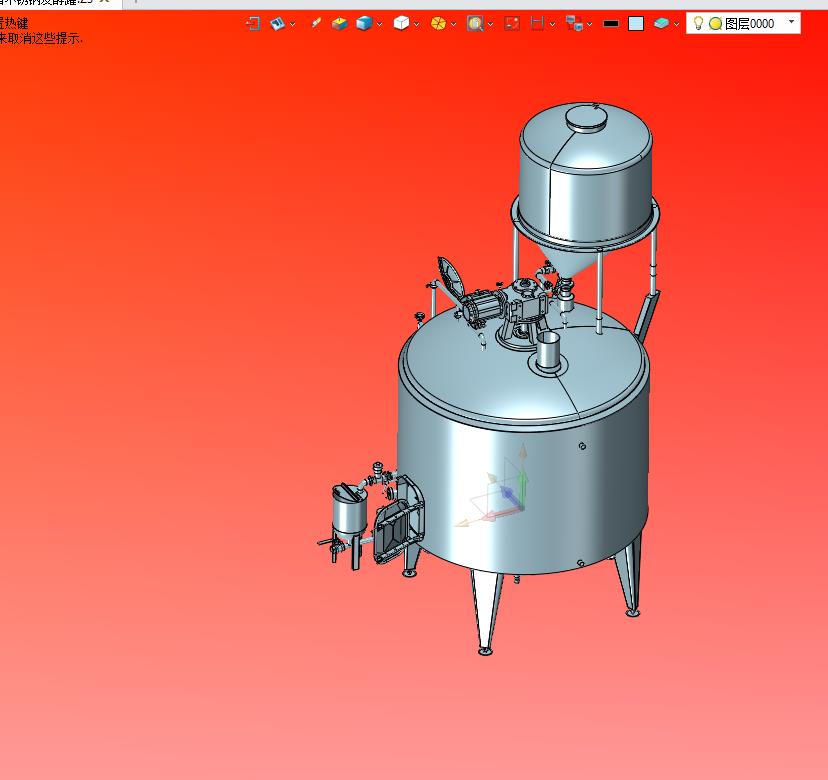Viewport: 828px width, 780px height.
Task: Click the magnifier zoom icon
Action: [x=475, y=23]
